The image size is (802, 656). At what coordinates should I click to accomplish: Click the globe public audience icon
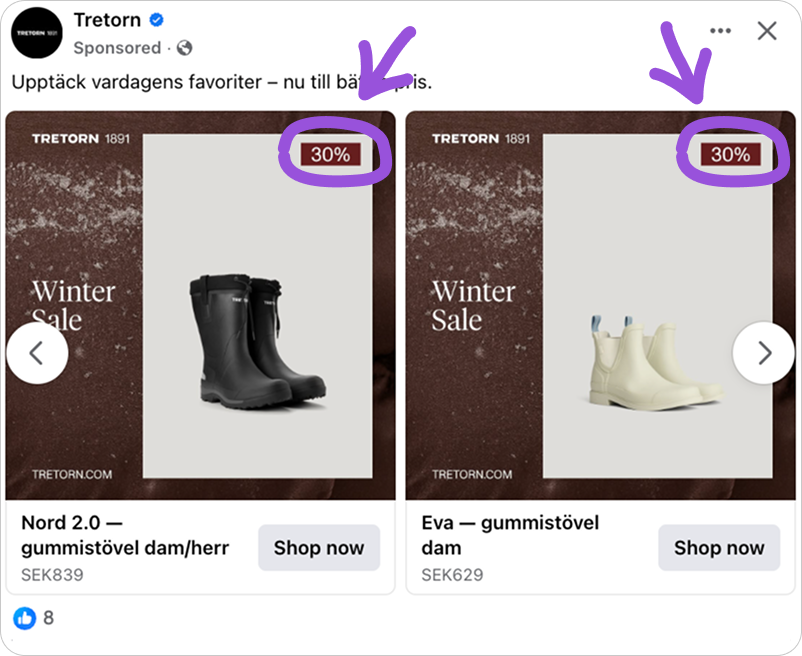click(184, 48)
